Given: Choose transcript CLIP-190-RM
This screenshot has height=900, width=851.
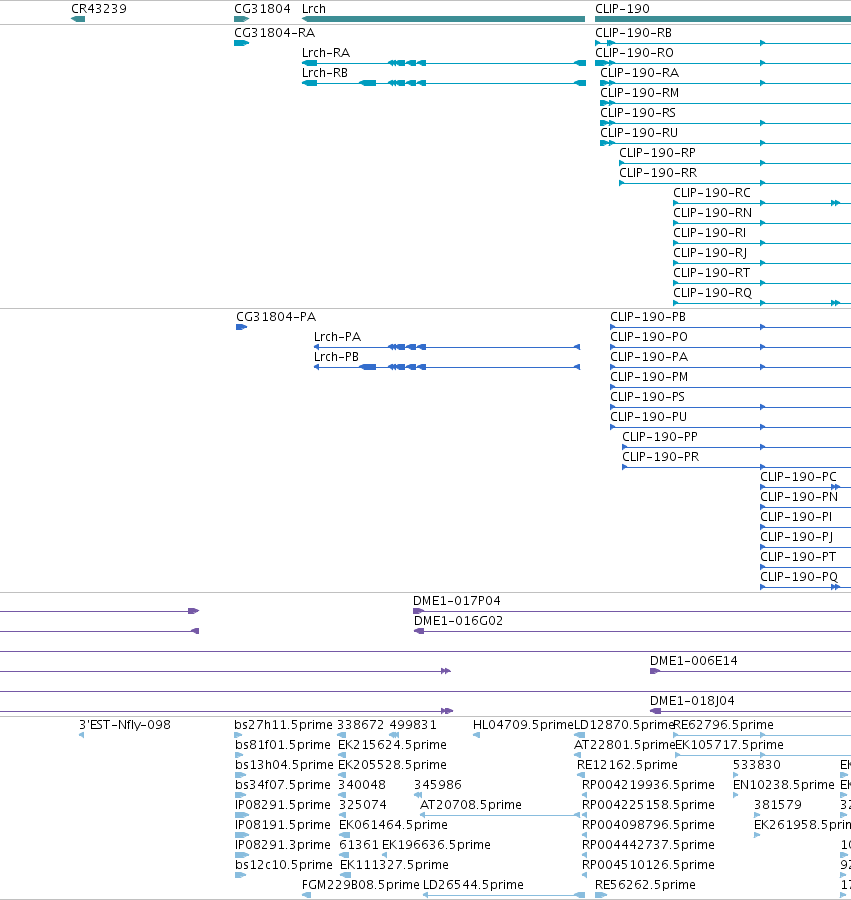Looking at the screenshot, I should pos(639,93).
